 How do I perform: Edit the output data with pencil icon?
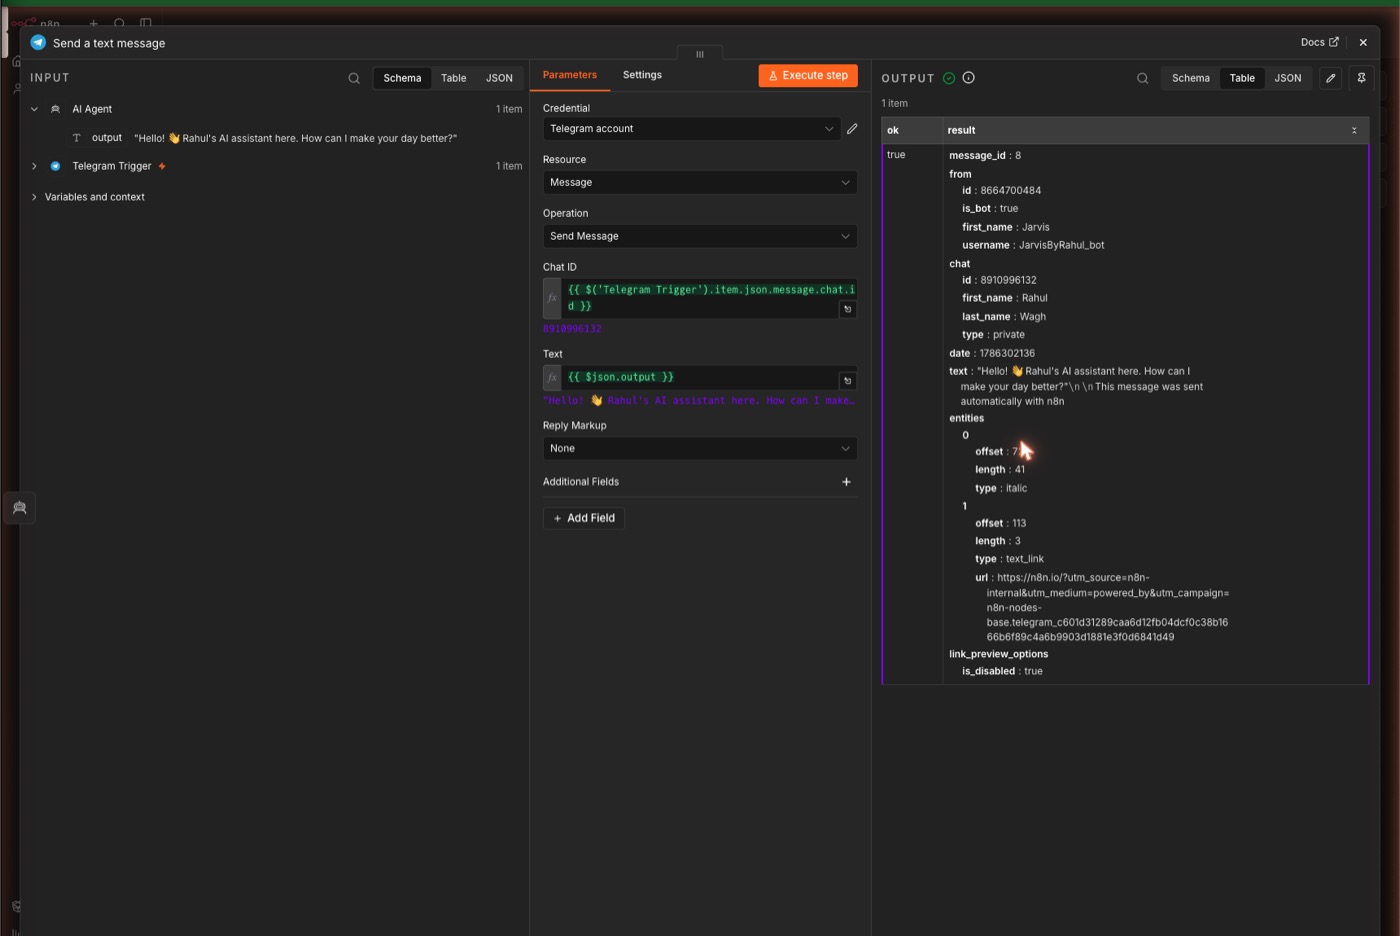pyautogui.click(x=1331, y=78)
